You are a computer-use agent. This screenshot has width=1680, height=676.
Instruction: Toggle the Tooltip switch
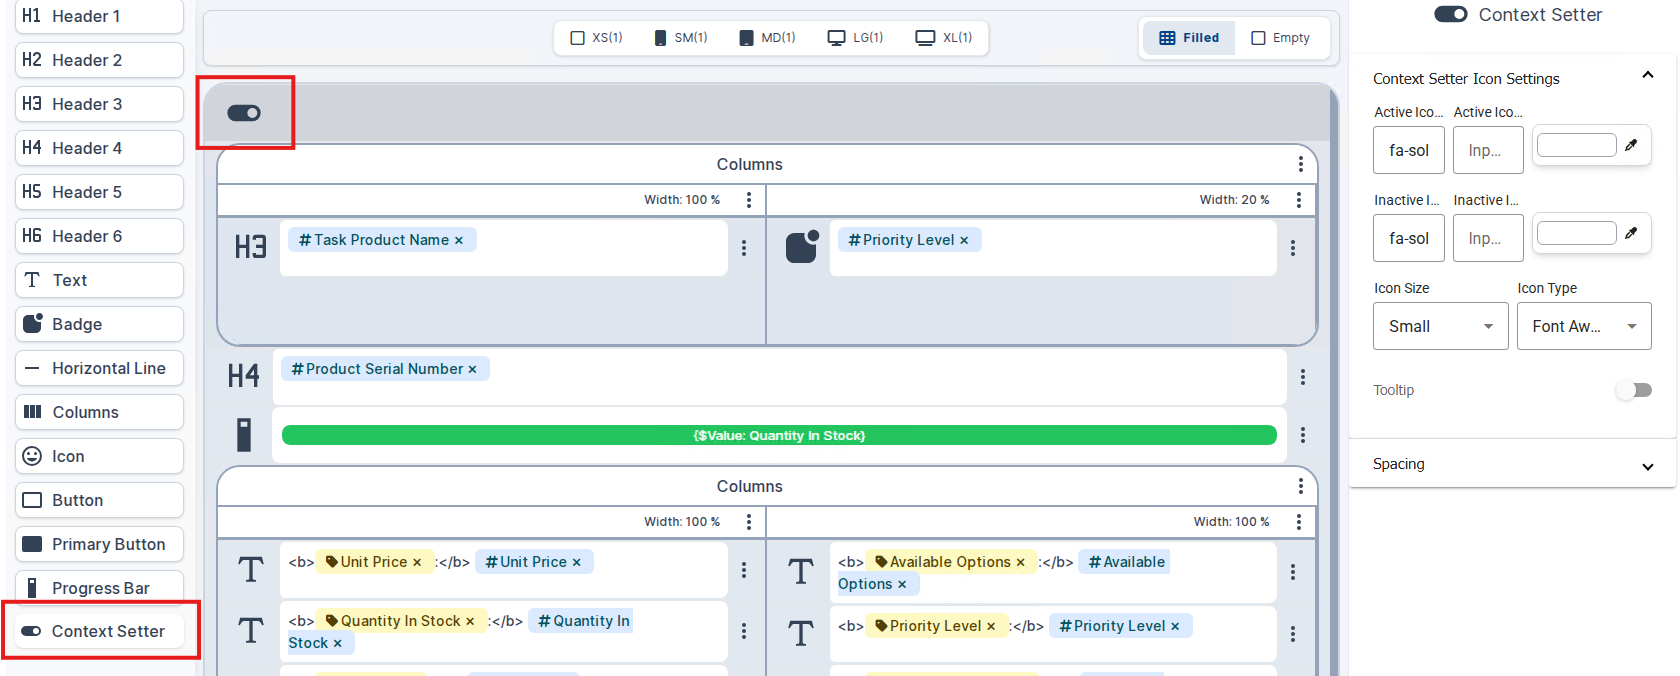1634,390
